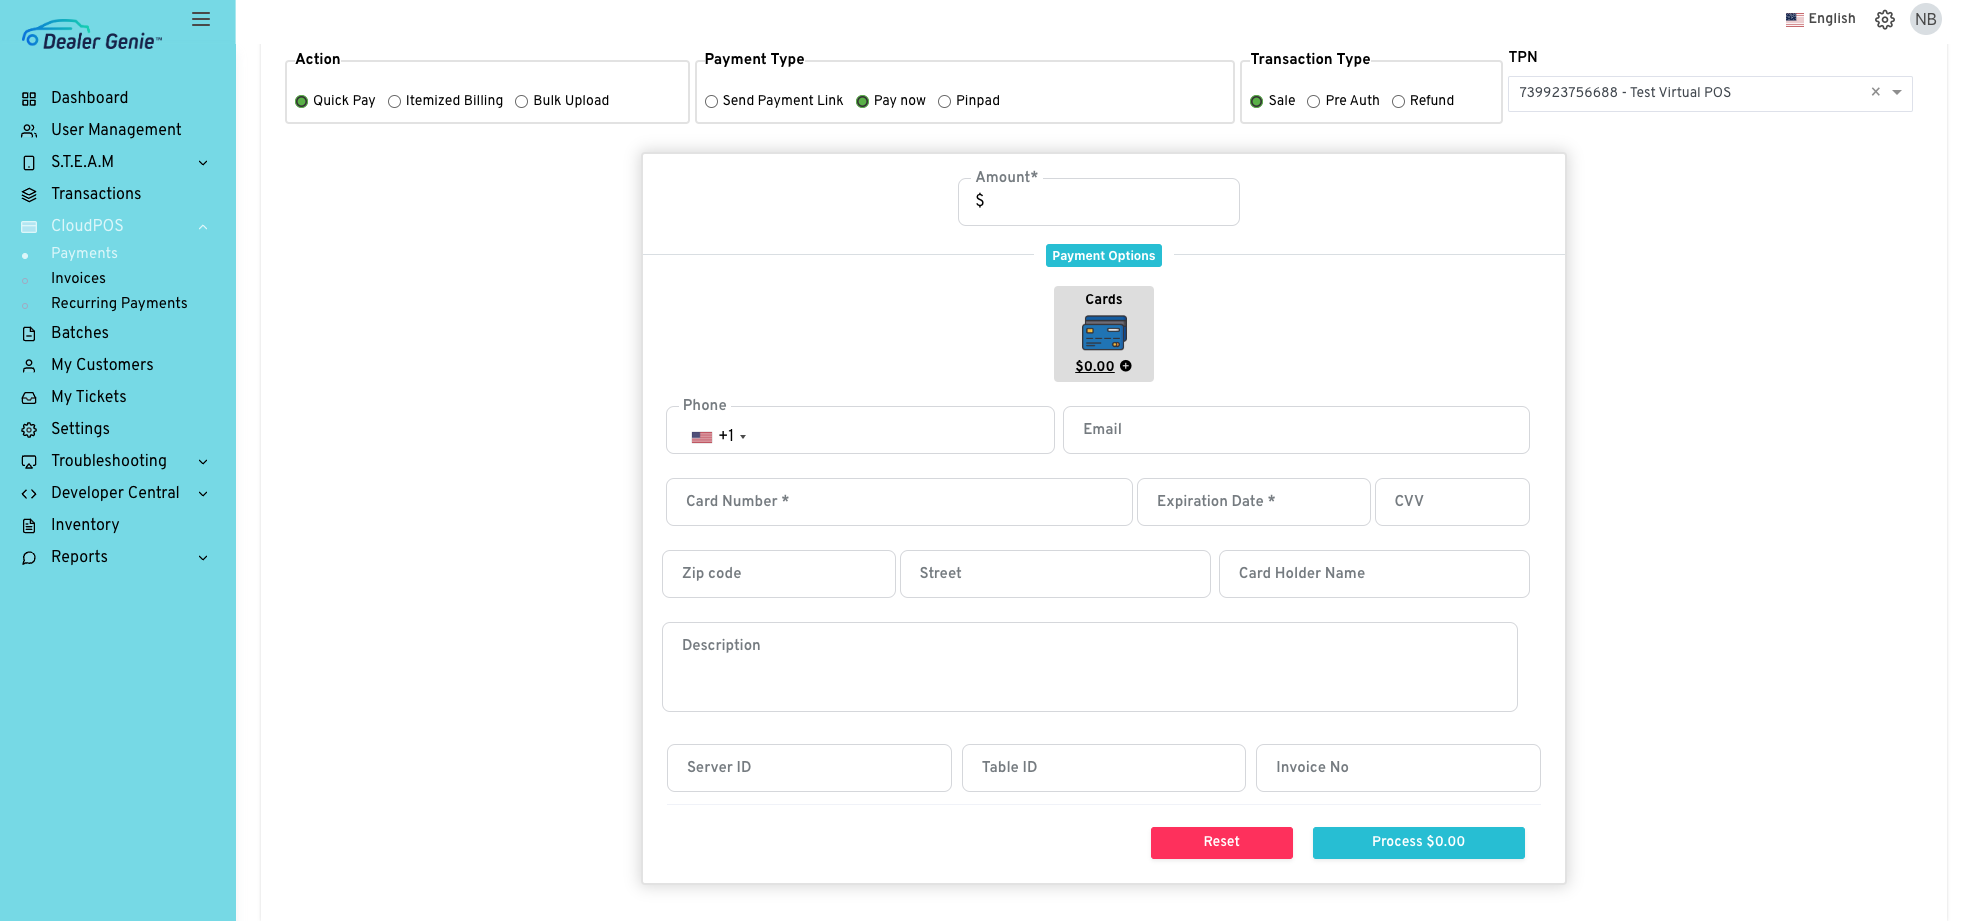Viewport: 1961px width, 921px height.
Task: Click the red Reset button
Action: (1221, 842)
